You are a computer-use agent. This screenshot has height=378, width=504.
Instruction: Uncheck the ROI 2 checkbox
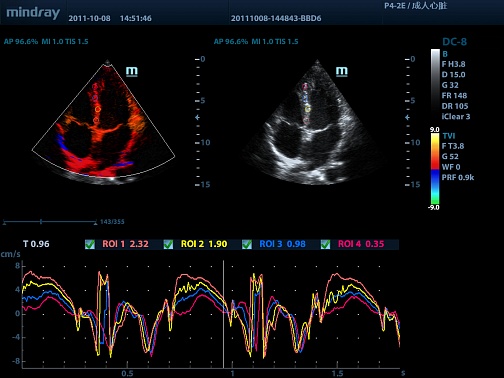168,244
